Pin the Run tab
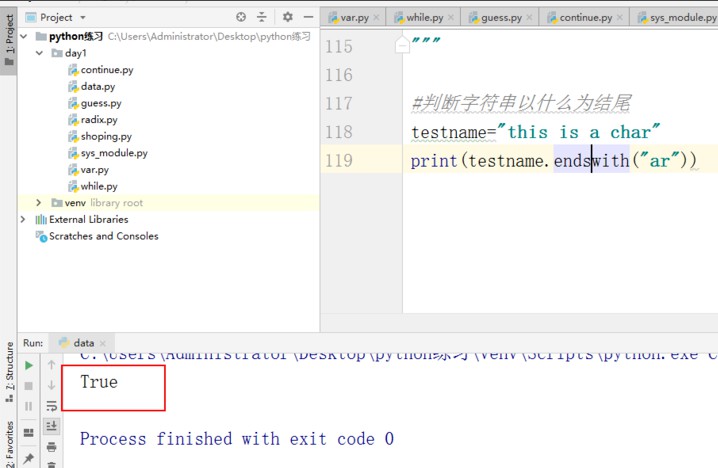This screenshot has width=718, height=468. (28, 458)
